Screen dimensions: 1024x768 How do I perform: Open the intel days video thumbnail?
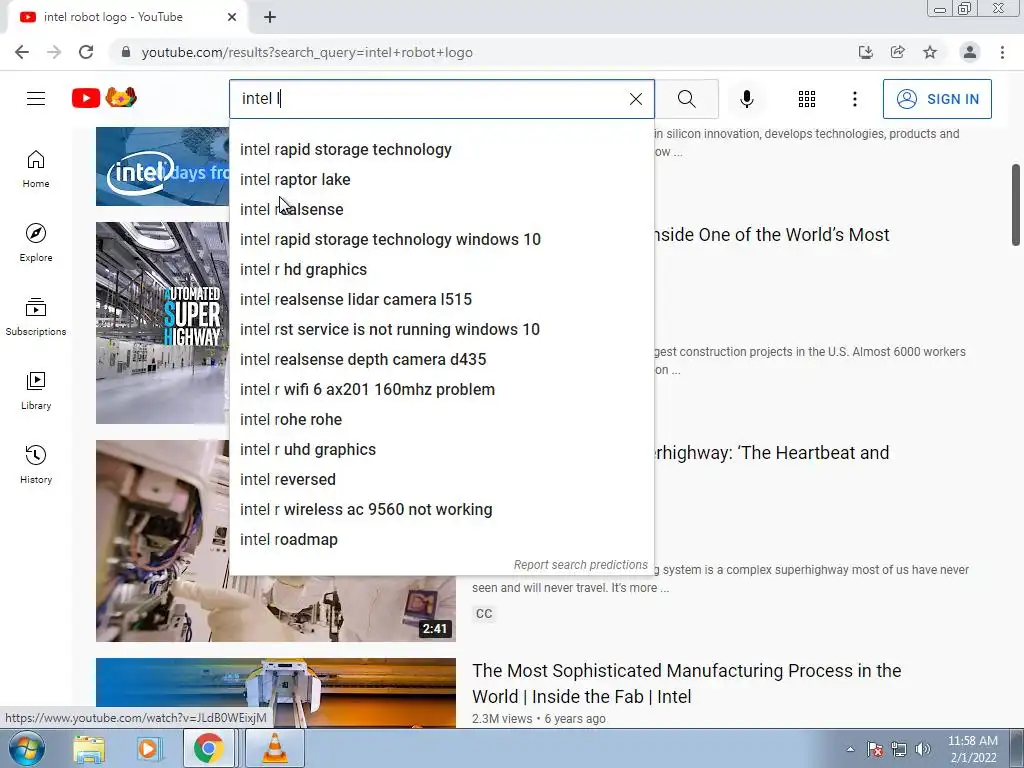tap(162, 167)
